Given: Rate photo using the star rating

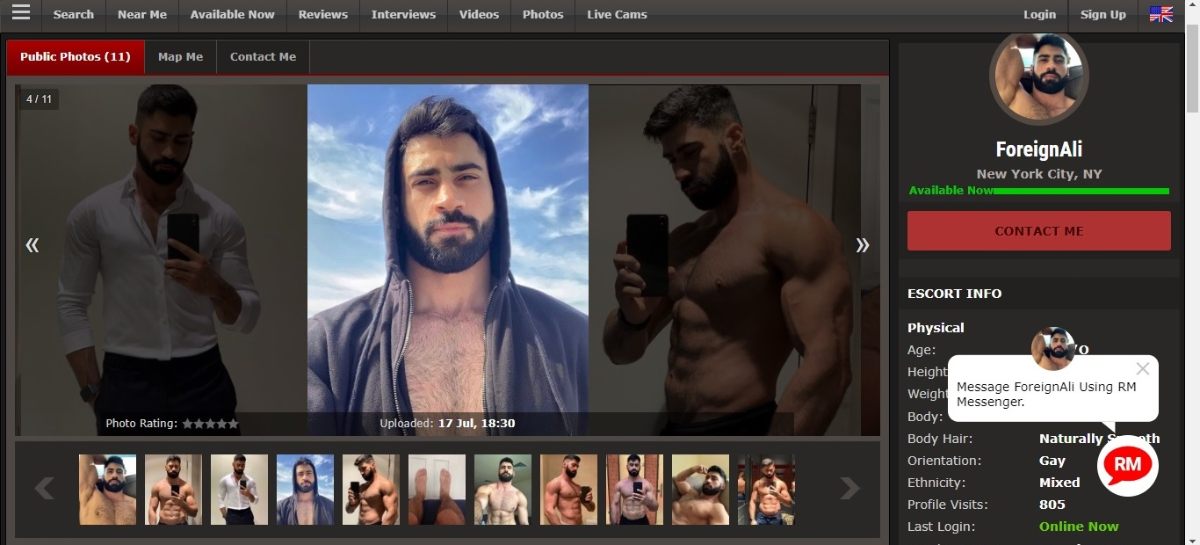Looking at the screenshot, I should [210, 424].
